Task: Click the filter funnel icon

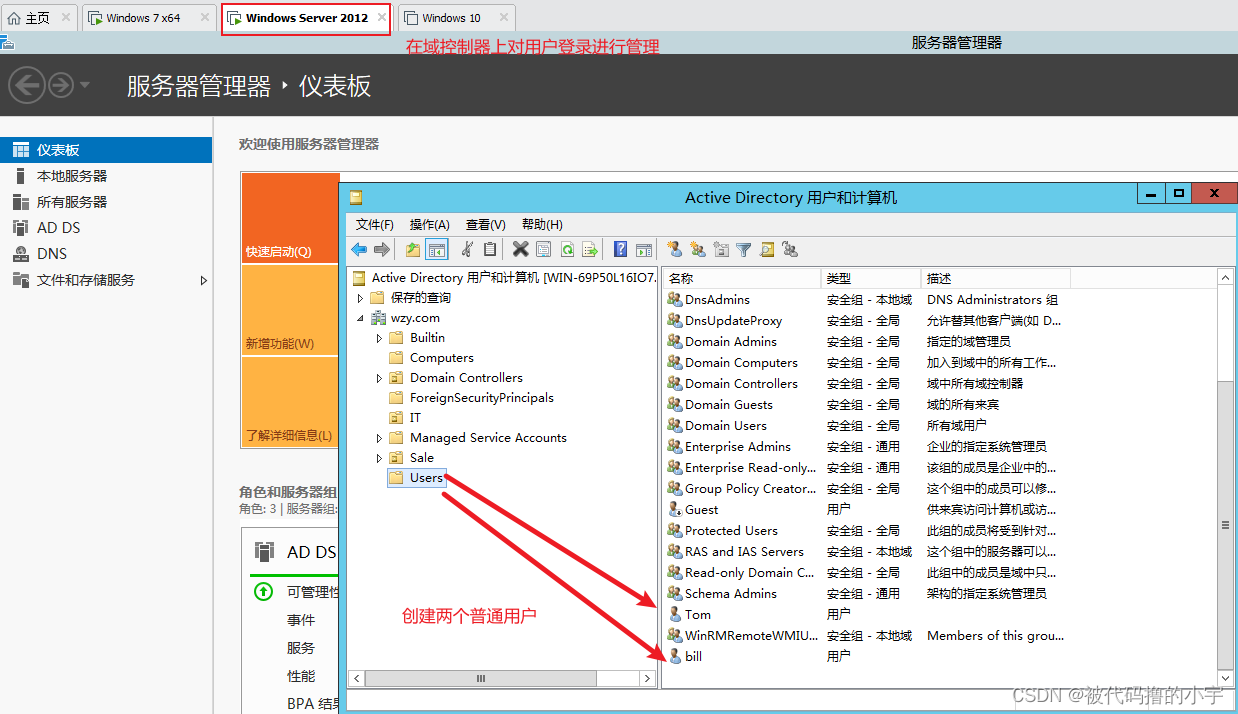Action: (744, 250)
